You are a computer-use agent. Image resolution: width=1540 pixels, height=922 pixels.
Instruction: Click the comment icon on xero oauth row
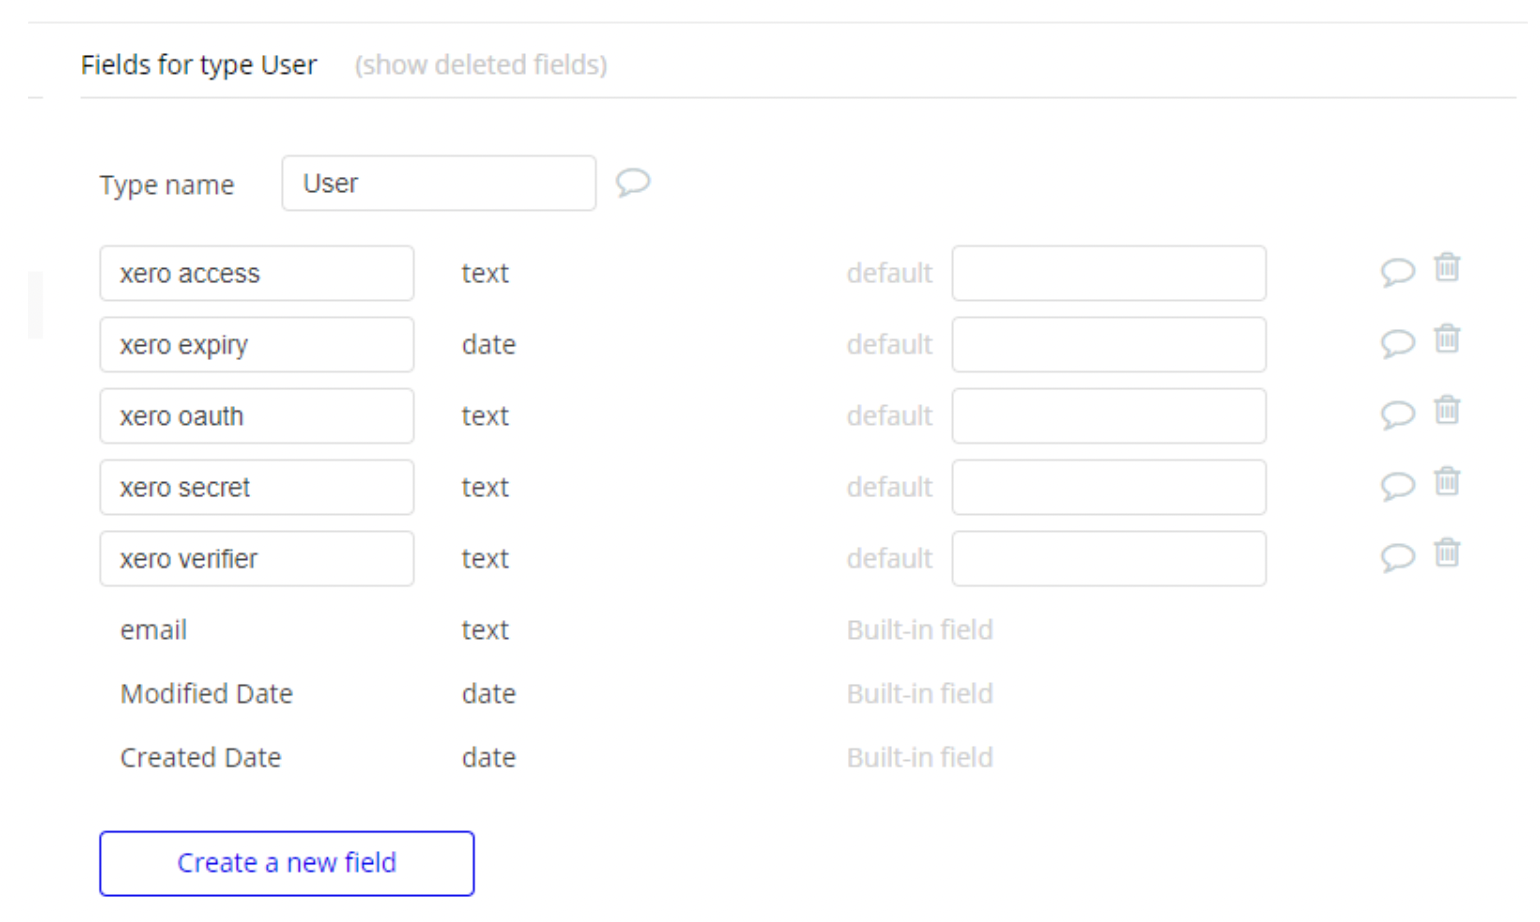coord(1397,415)
